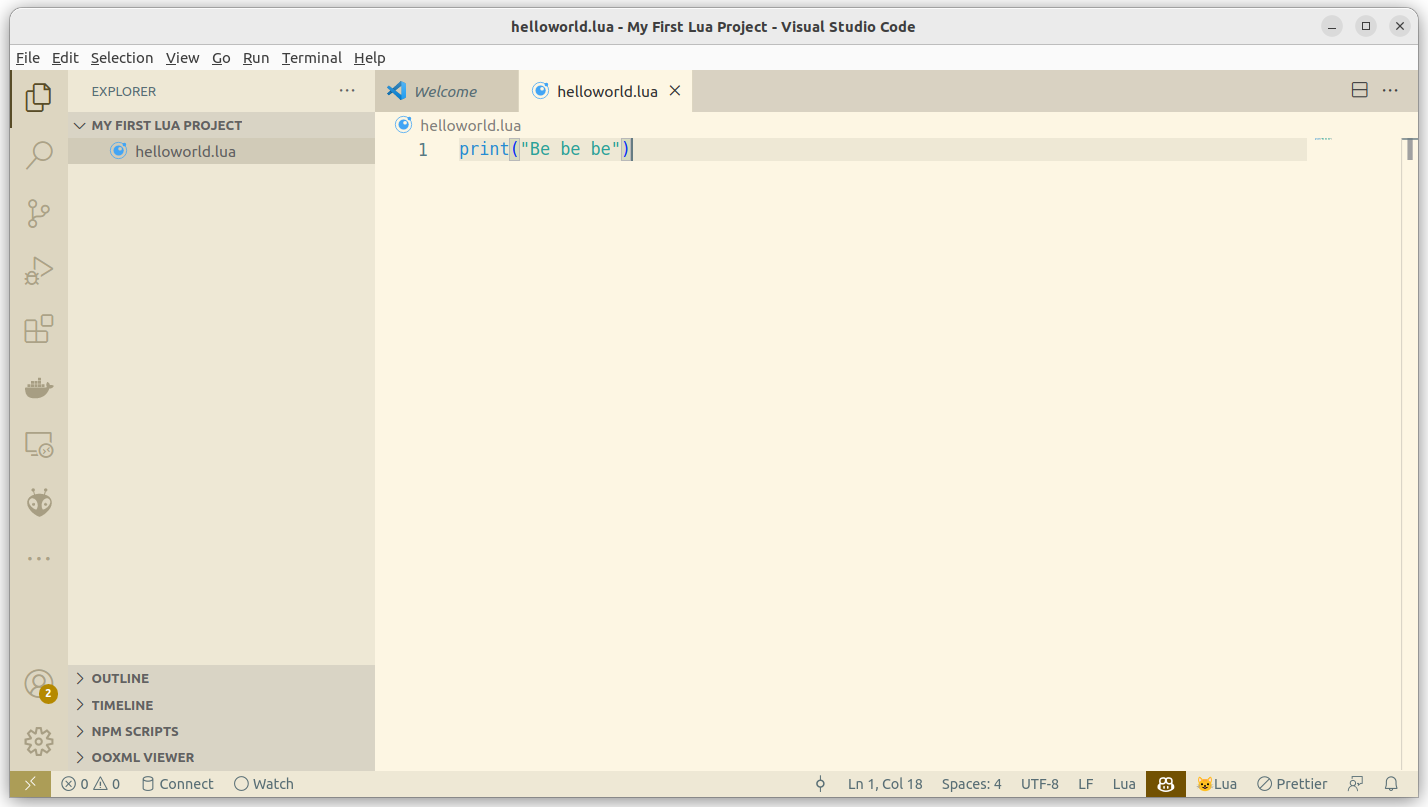Toggle the Watch status bar item

click(x=264, y=784)
